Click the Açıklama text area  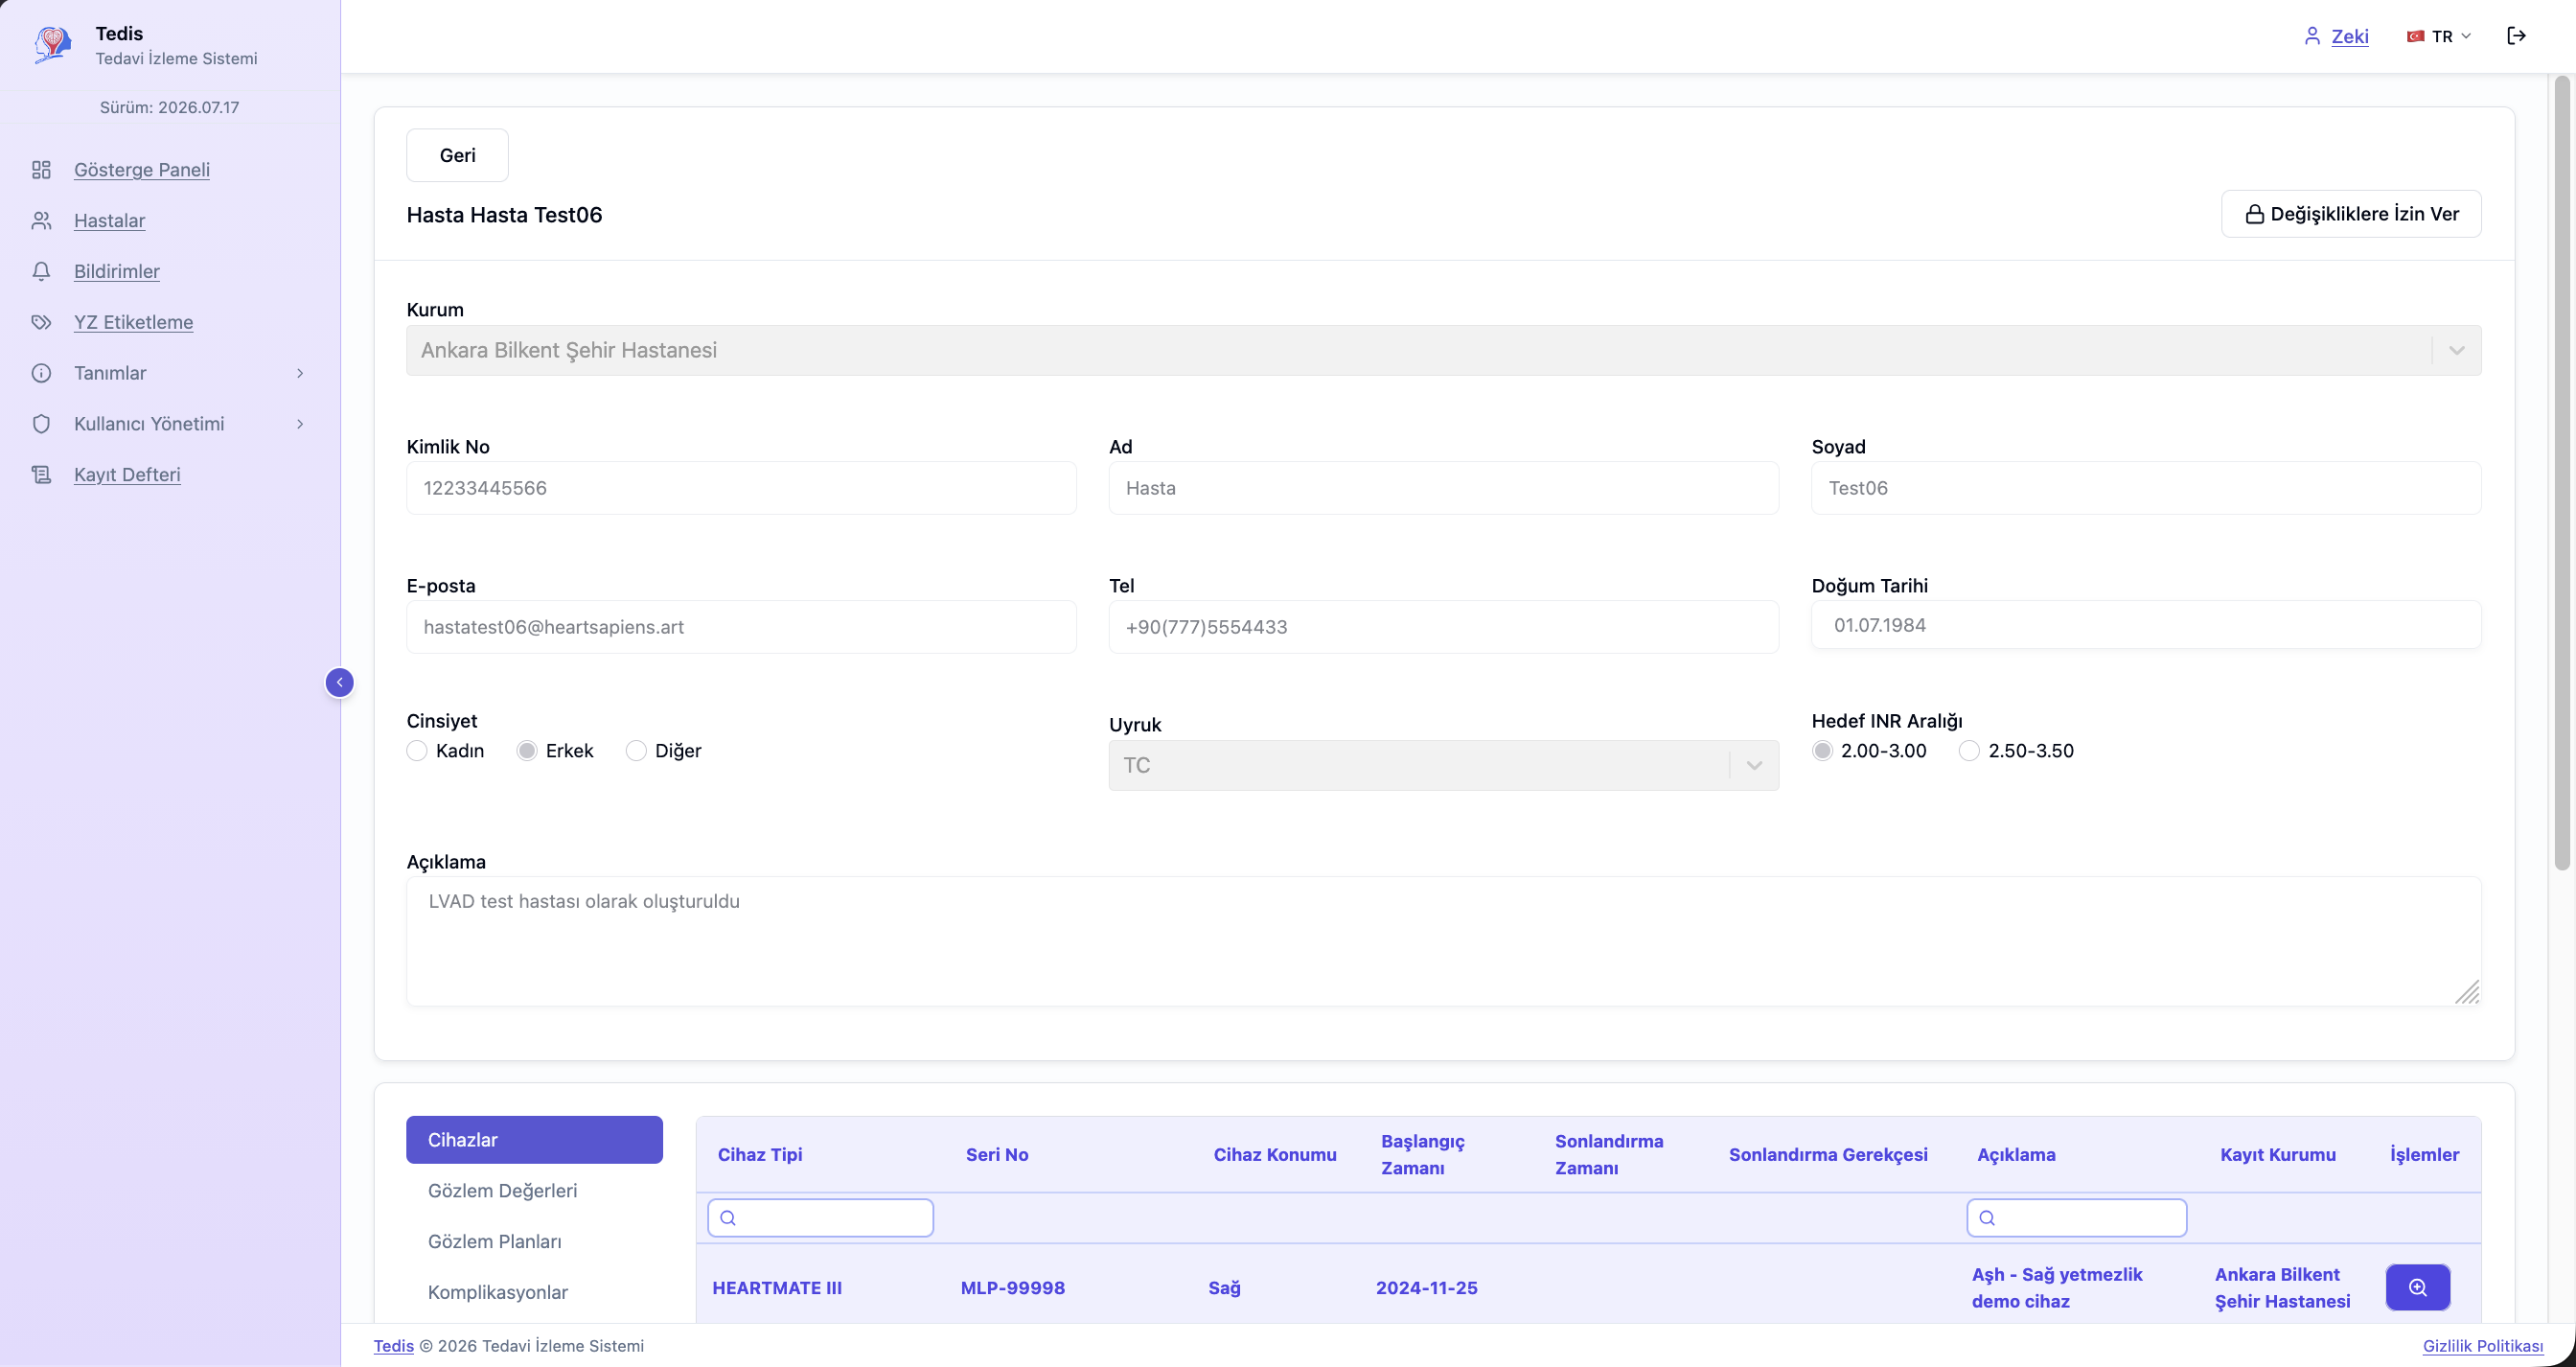(1443, 941)
